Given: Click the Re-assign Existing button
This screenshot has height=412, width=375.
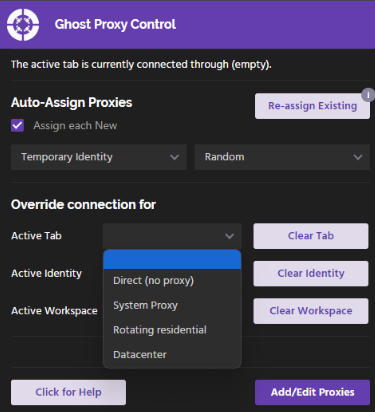Looking at the screenshot, I should 312,106.
